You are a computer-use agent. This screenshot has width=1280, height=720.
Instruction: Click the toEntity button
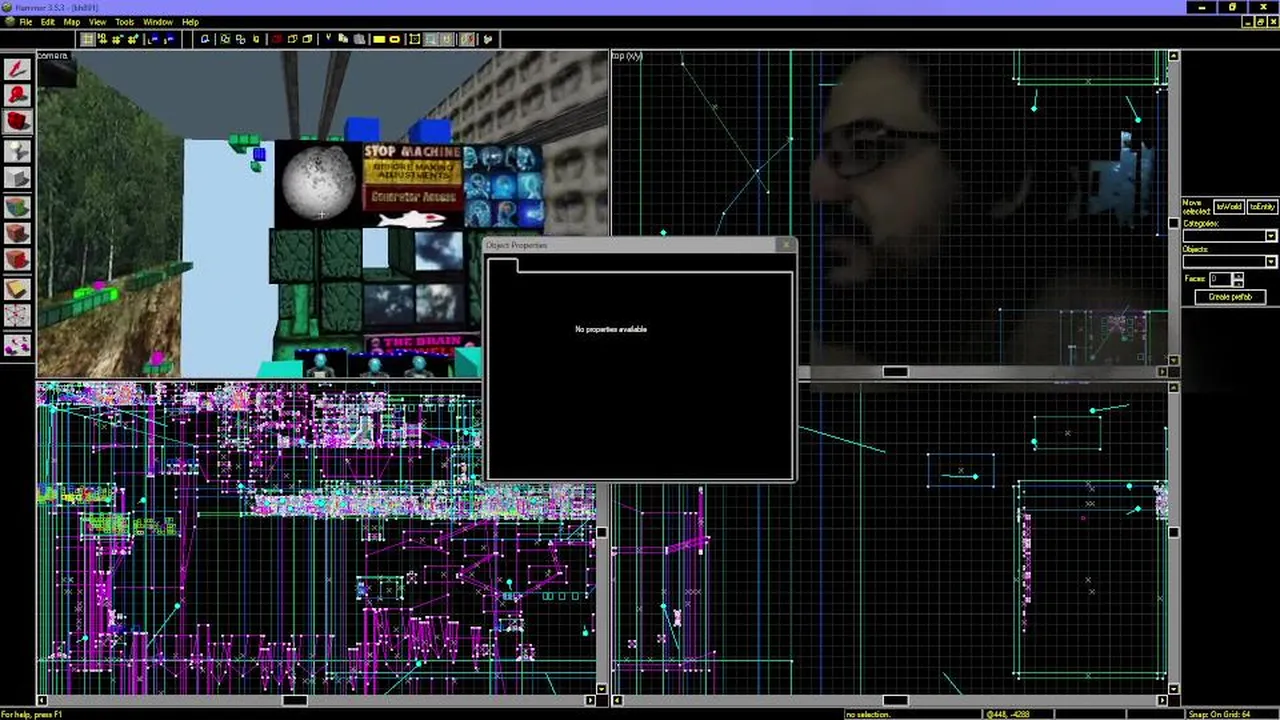pos(1262,207)
